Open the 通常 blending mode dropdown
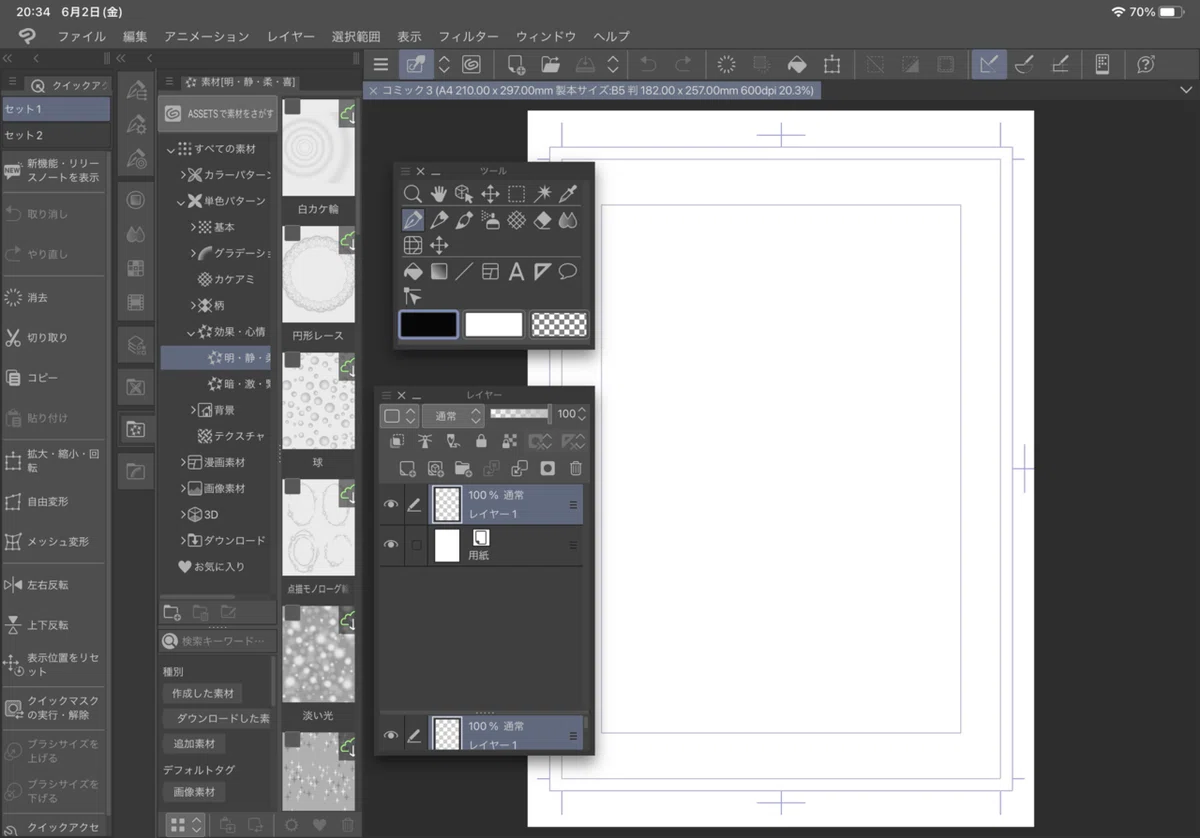1200x838 pixels. point(453,415)
